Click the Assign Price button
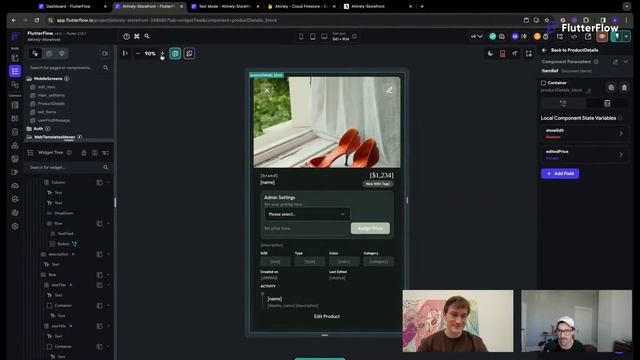 (370, 228)
